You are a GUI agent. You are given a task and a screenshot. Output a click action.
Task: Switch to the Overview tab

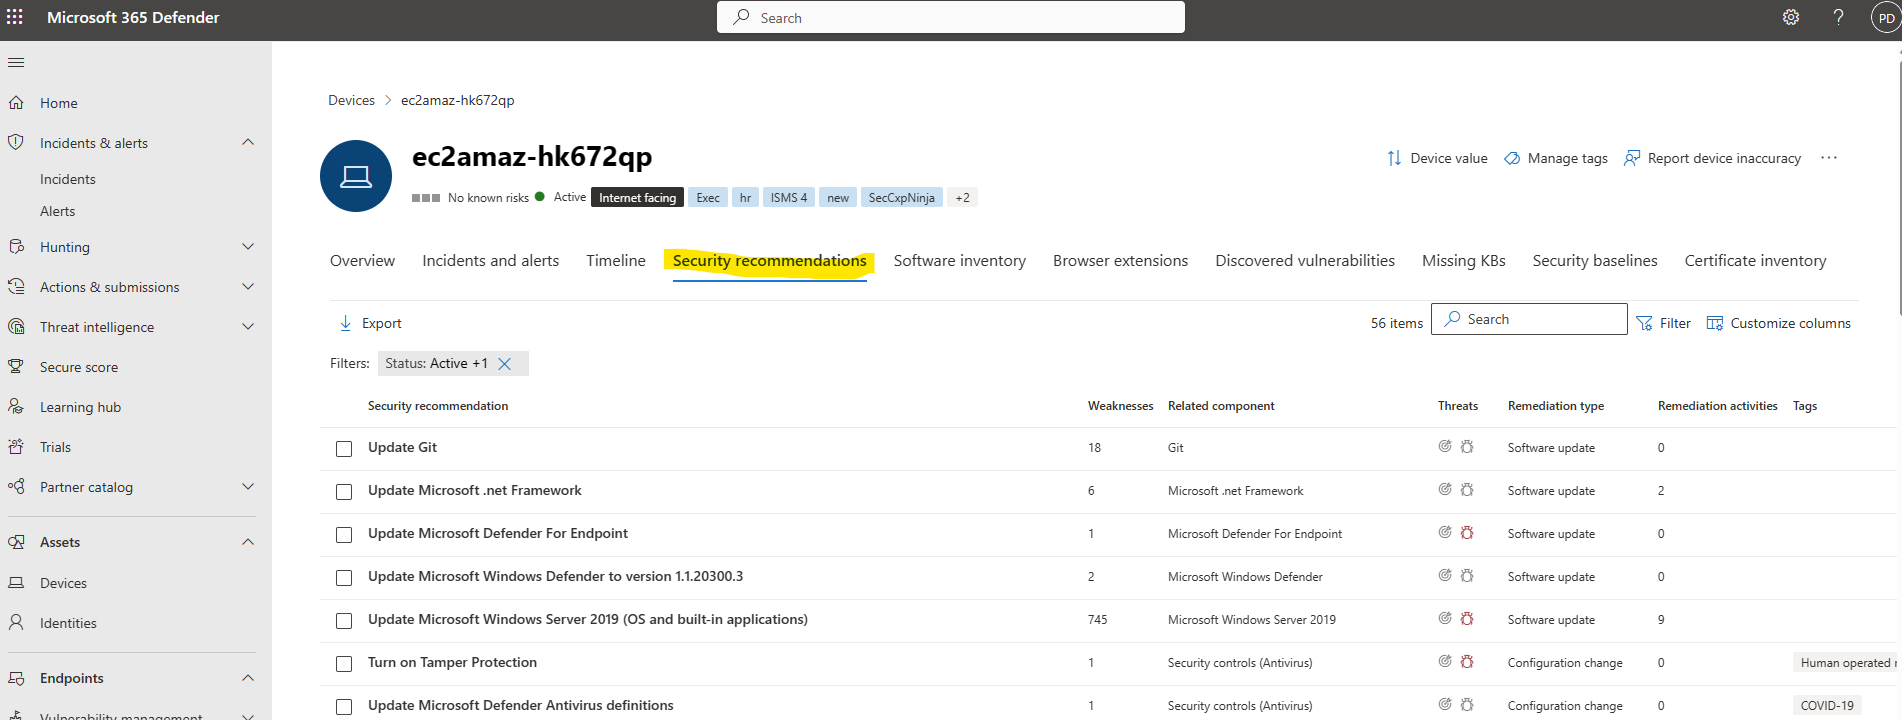click(362, 261)
